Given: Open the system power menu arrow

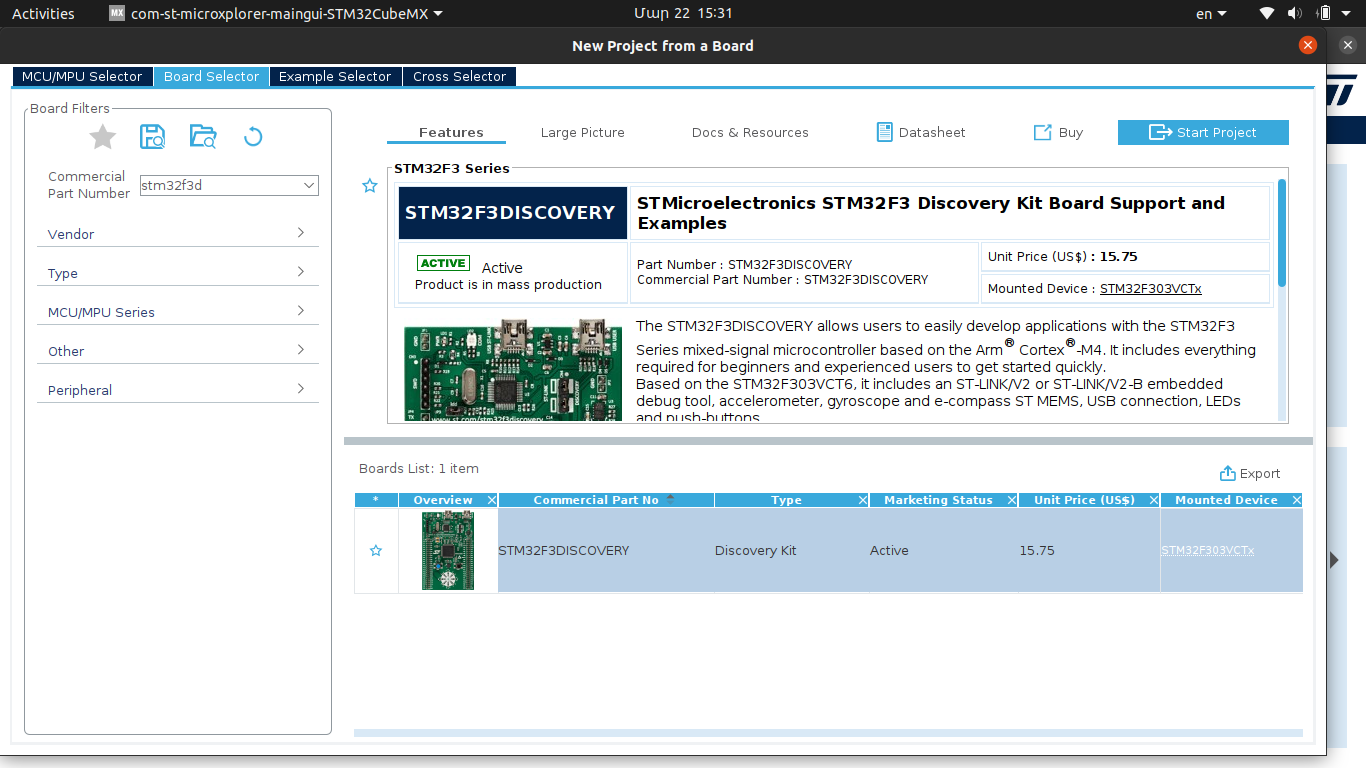Looking at the screenshot, I should click(x=1346, y=14).
